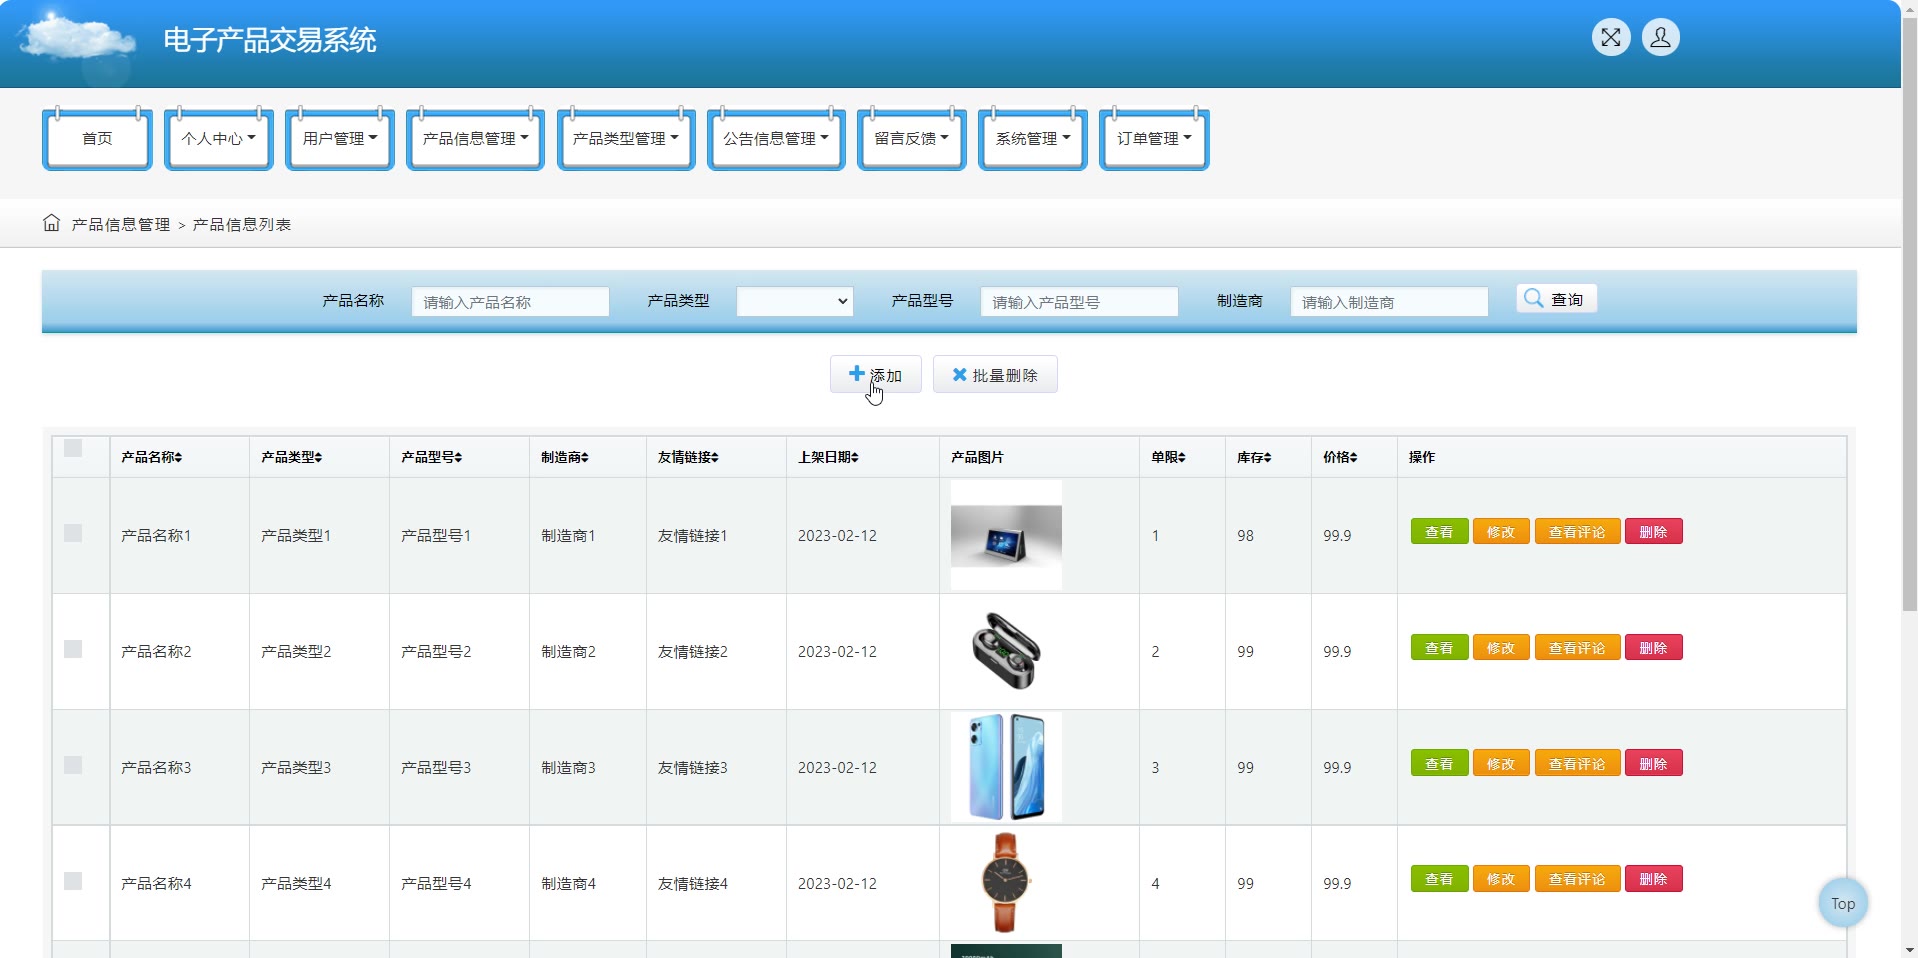1918x958 pixels.
Task: Open the user profile avatar icon
Action: point(1660,38)
